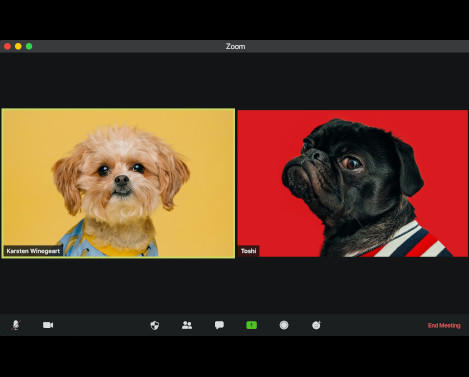This screenshot has height=377, width=469.
Task: Unmute the microphone in the Zoom toolbar
Action: tap(16, 325)
